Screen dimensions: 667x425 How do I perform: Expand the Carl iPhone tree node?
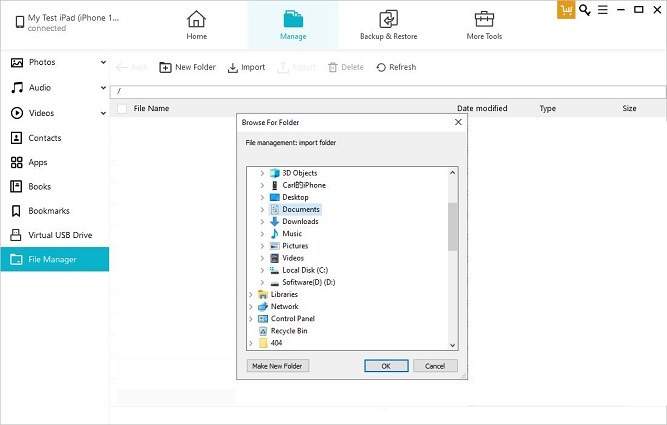(262, 185)
